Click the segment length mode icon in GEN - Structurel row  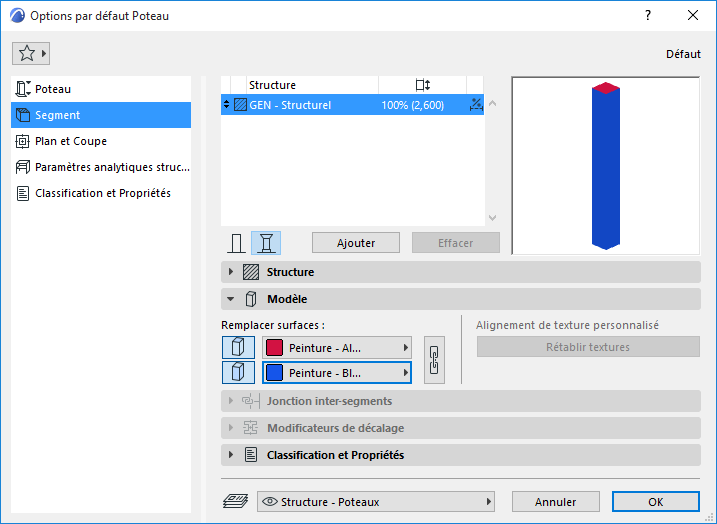pyautogui.click(x=476, y=105)
